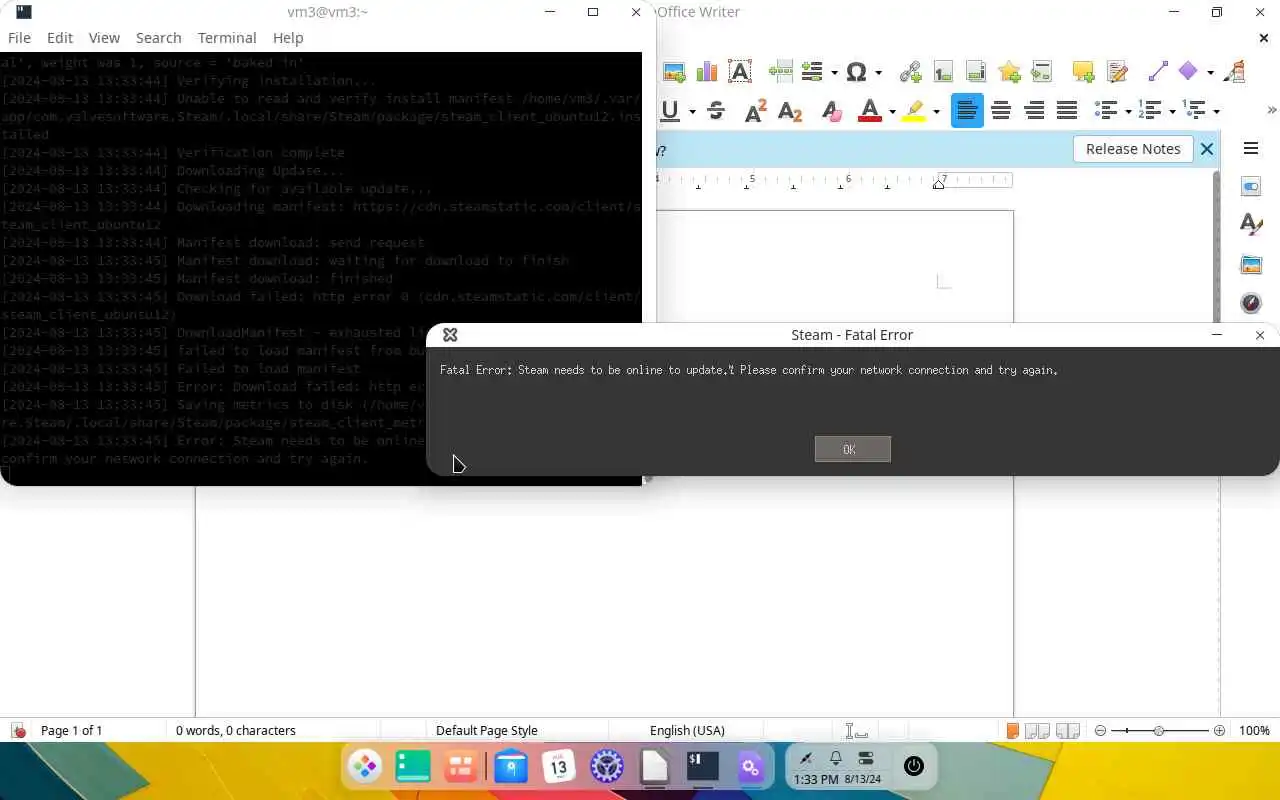The height and width of the screenshot is (800, 1280).
Task: Click the Insert Chart icon in Writer
Action: (707, 72)
